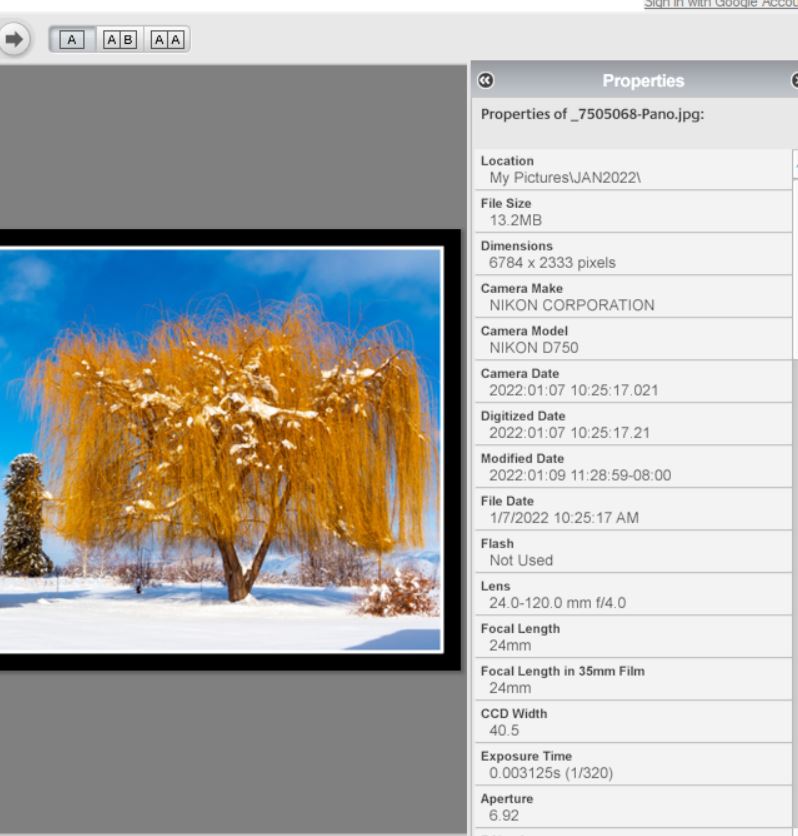The image size is (798, 836).
Task: Select the Location property row
Action: tap(630, 169)
